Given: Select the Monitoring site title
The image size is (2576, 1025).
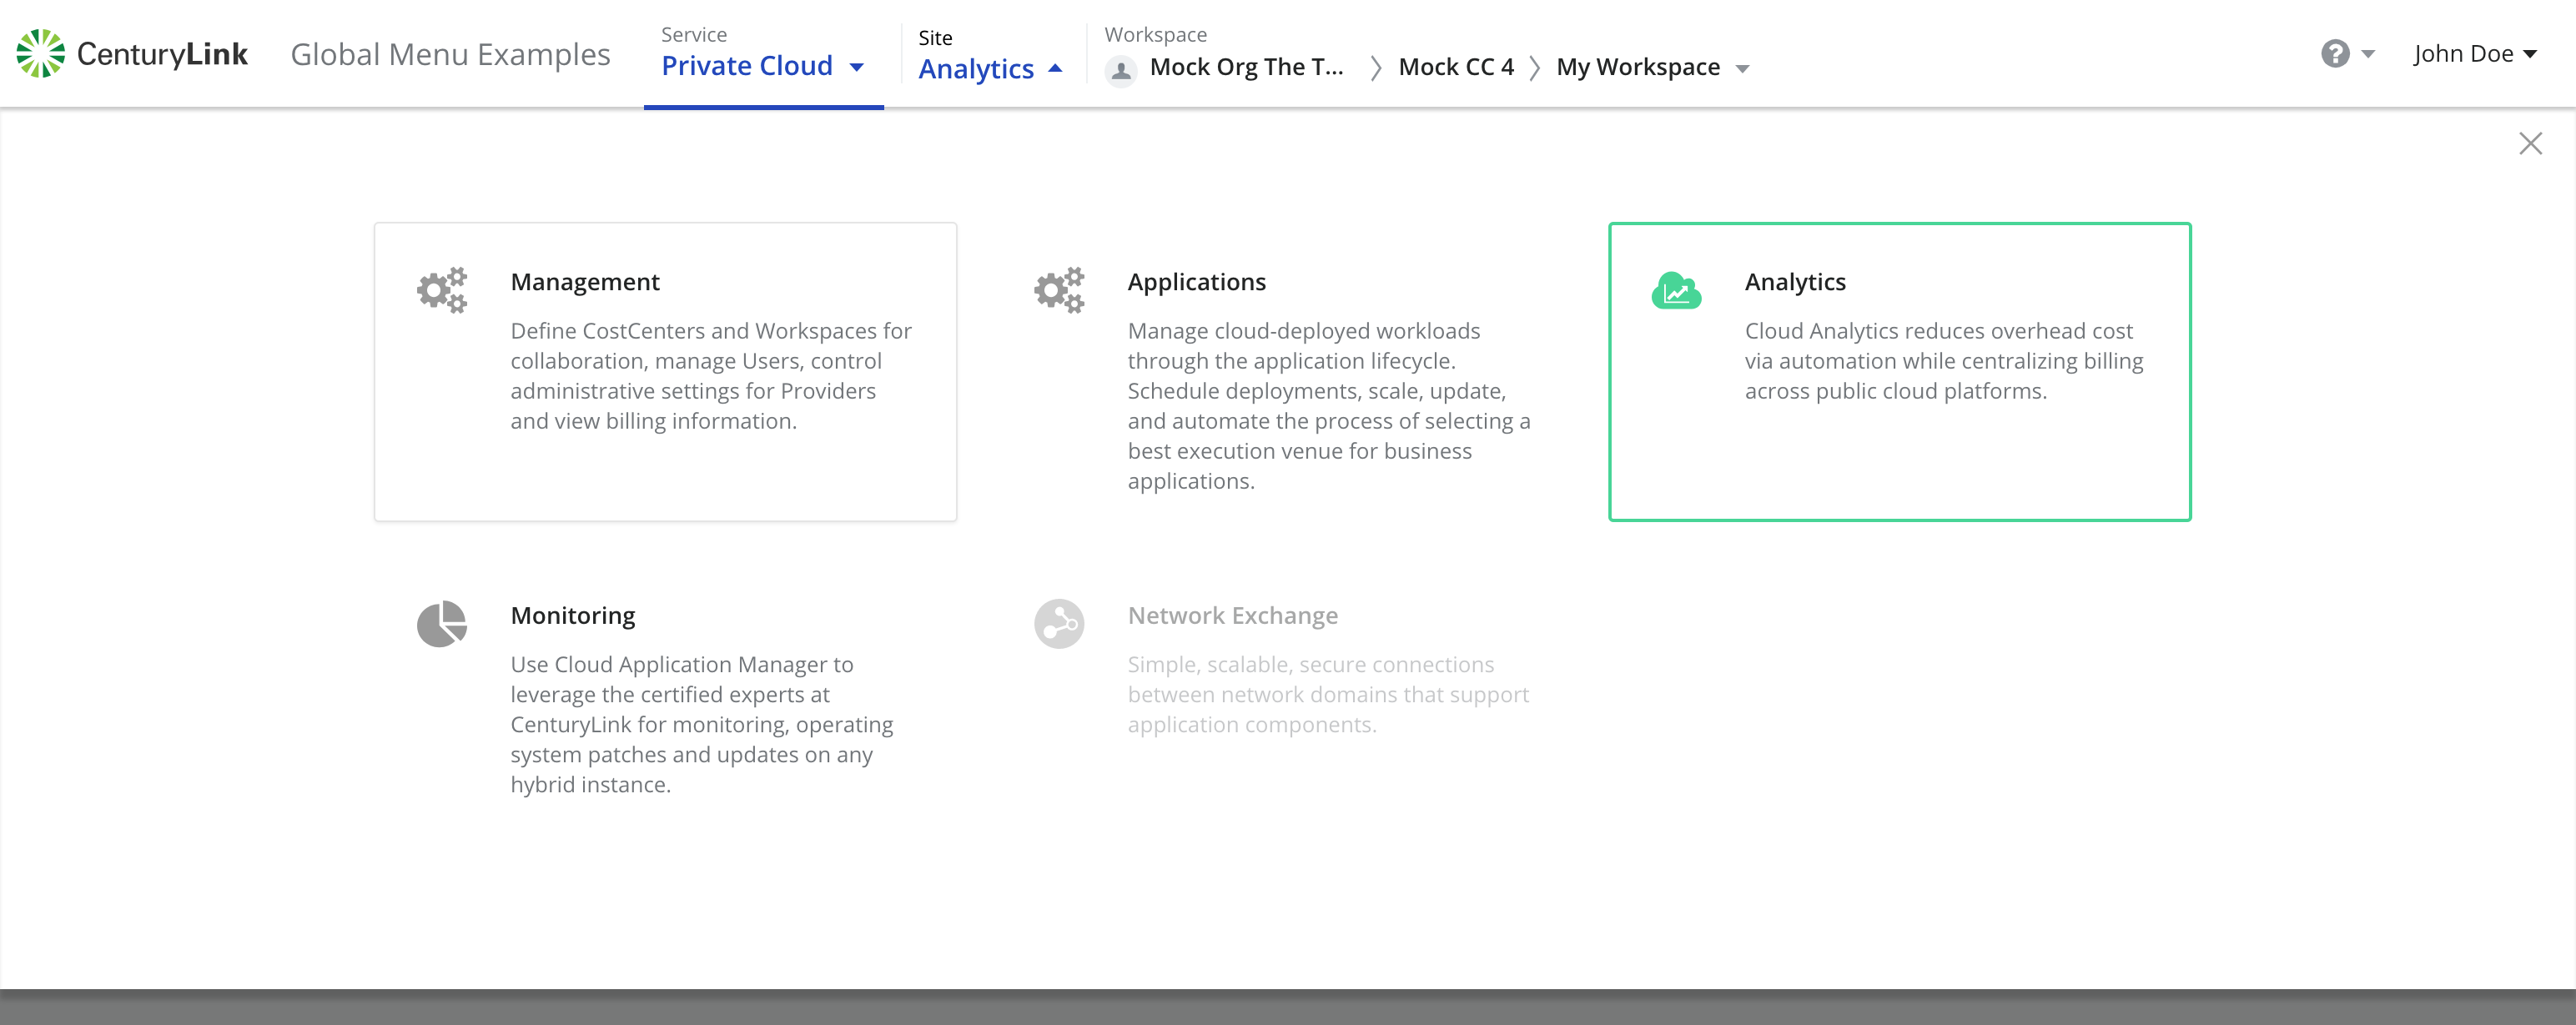Looking at the screenshot, I should [573, 616].
